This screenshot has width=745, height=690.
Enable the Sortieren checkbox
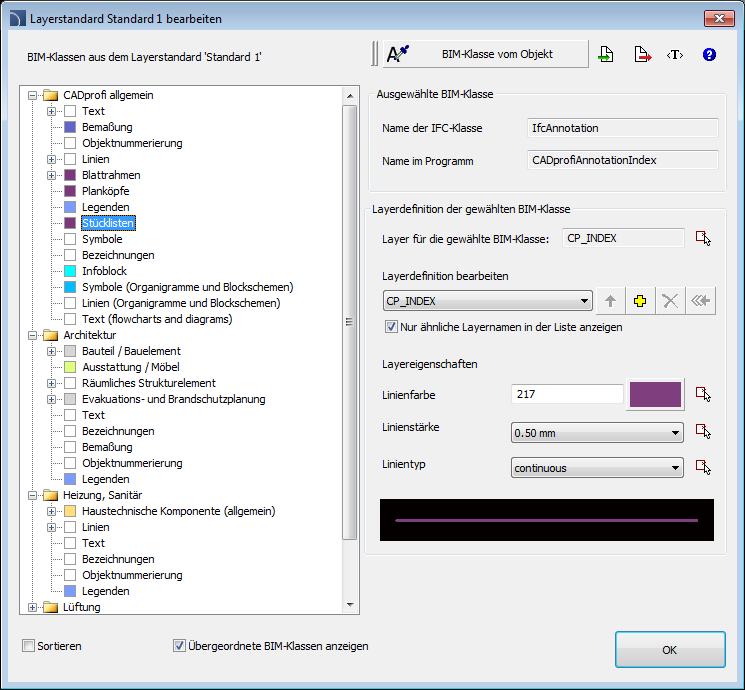(29, 646)
